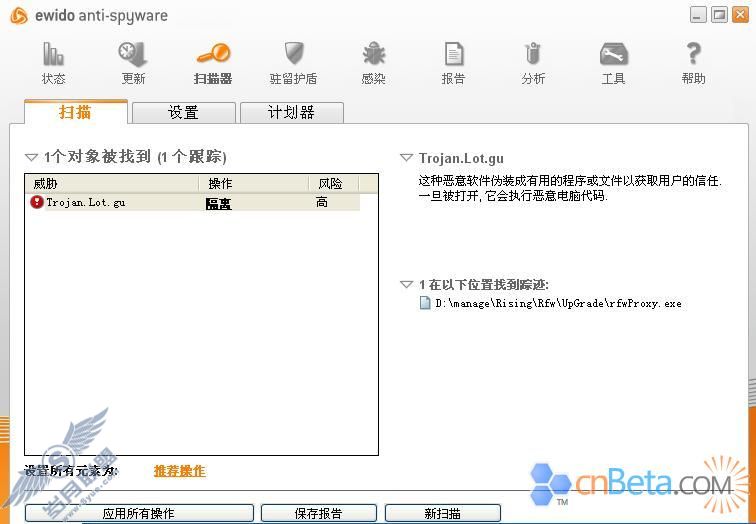Maximize the ewido anti-spyware window
Screen dimensions: 756x524
(719, 15)
